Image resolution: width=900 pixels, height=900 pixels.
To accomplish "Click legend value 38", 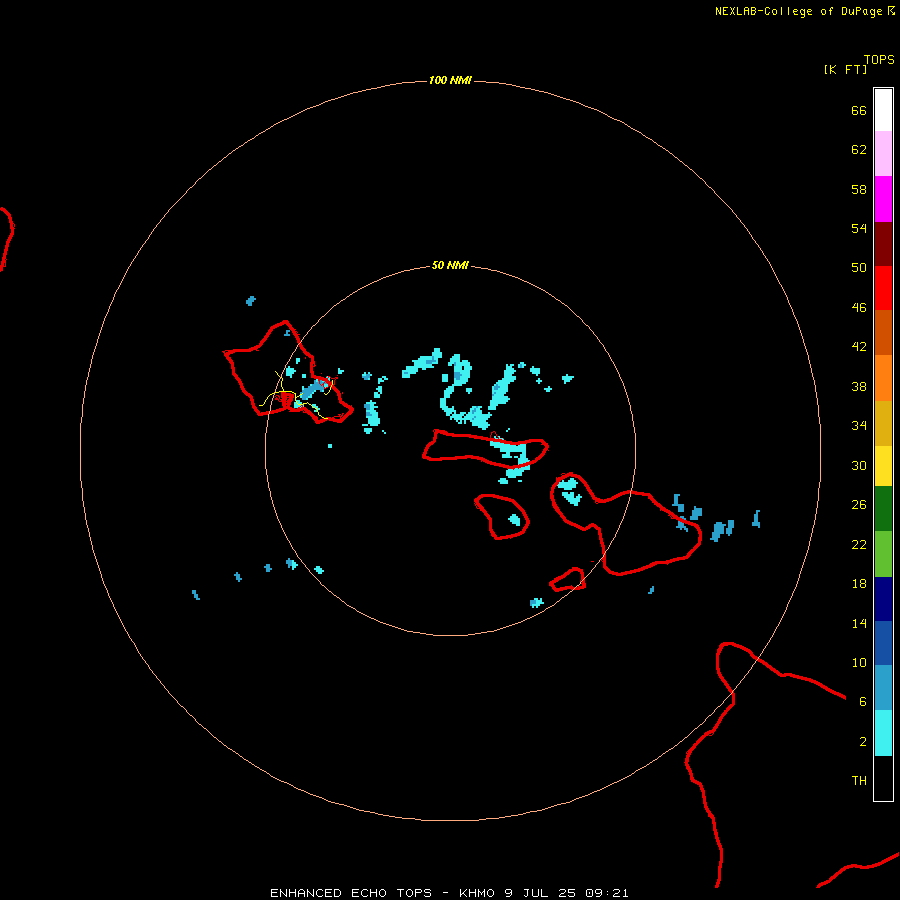I will coord(859,387).
